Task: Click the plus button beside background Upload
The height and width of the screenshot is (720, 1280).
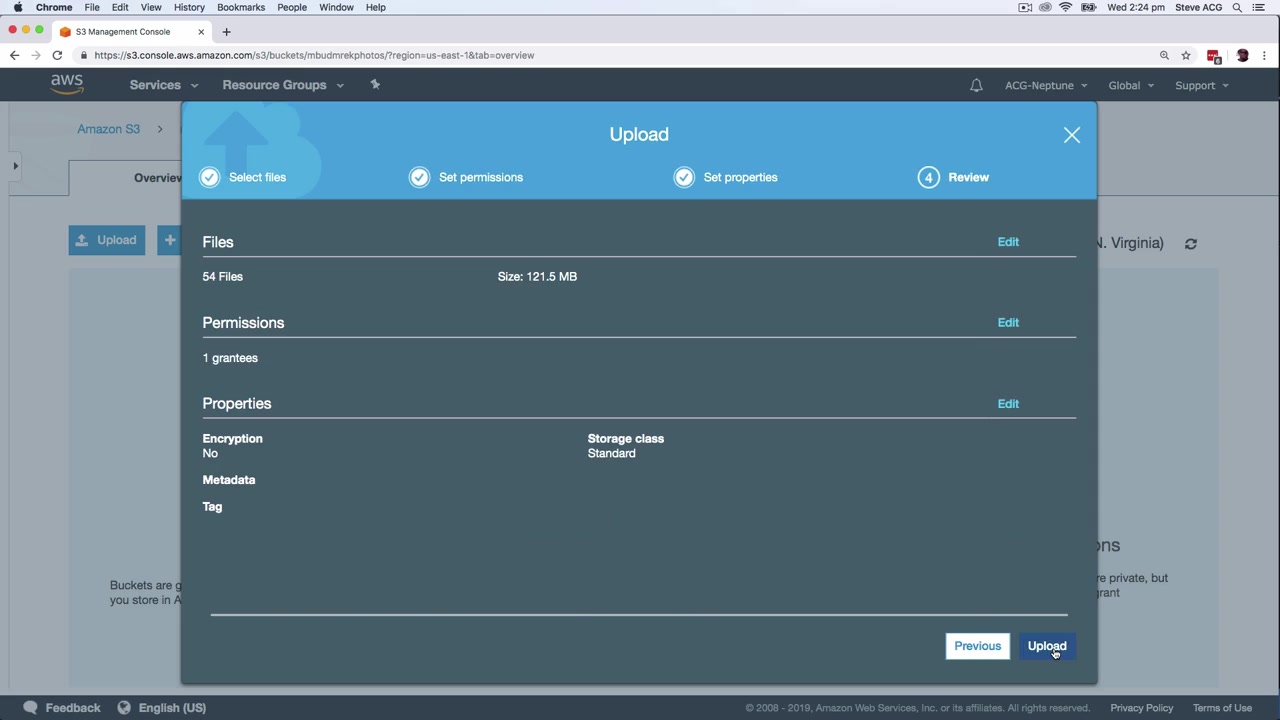Action: tap(170, 240)
